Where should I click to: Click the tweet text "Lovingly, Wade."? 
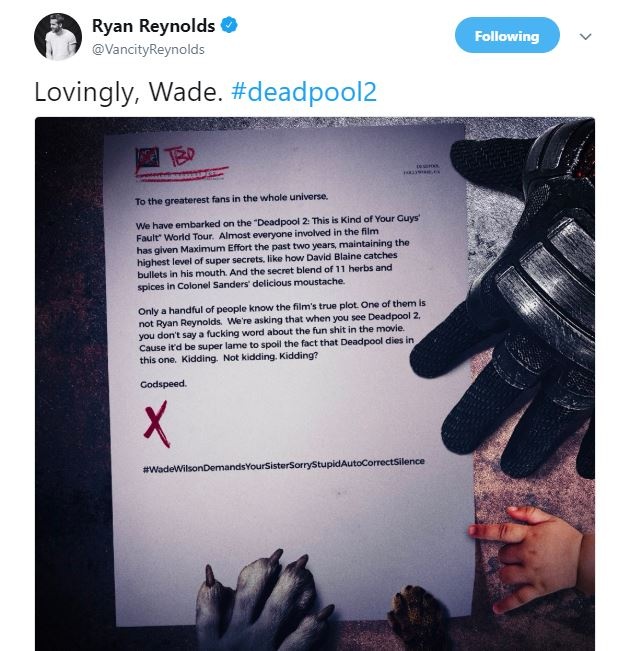(x=129, y=92)
